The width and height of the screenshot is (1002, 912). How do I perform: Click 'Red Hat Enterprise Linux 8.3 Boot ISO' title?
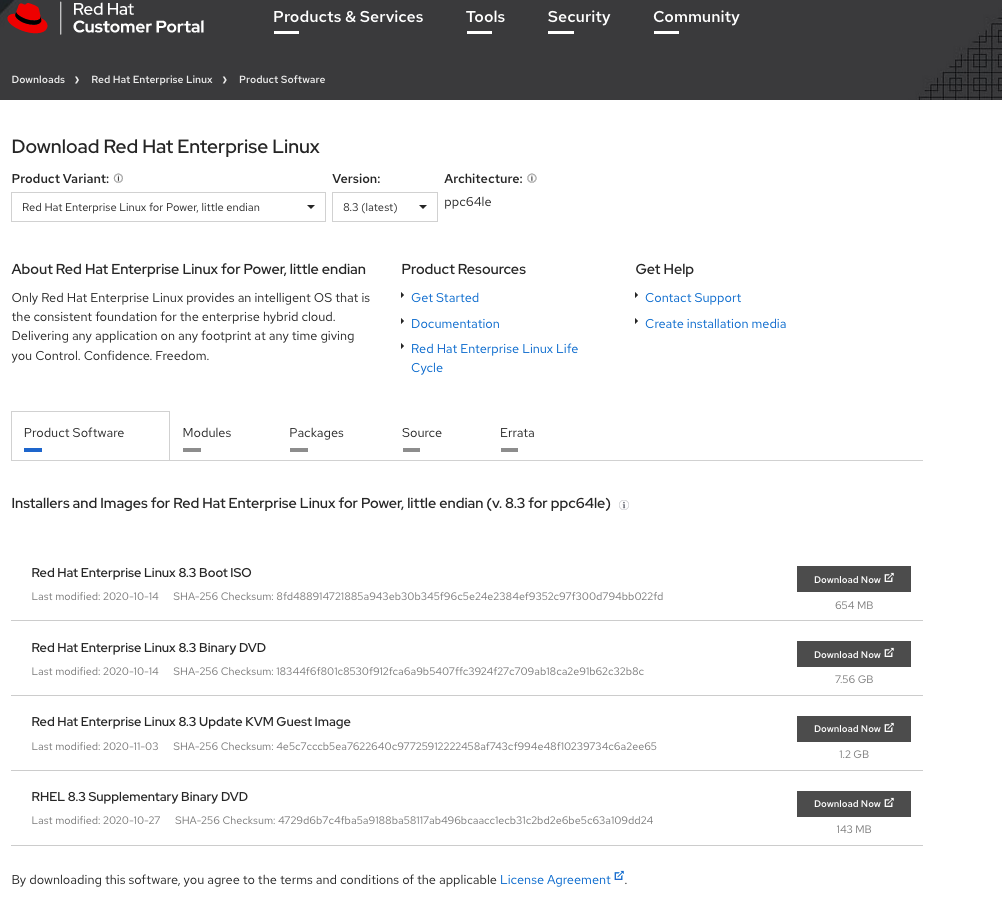[141, 573]
